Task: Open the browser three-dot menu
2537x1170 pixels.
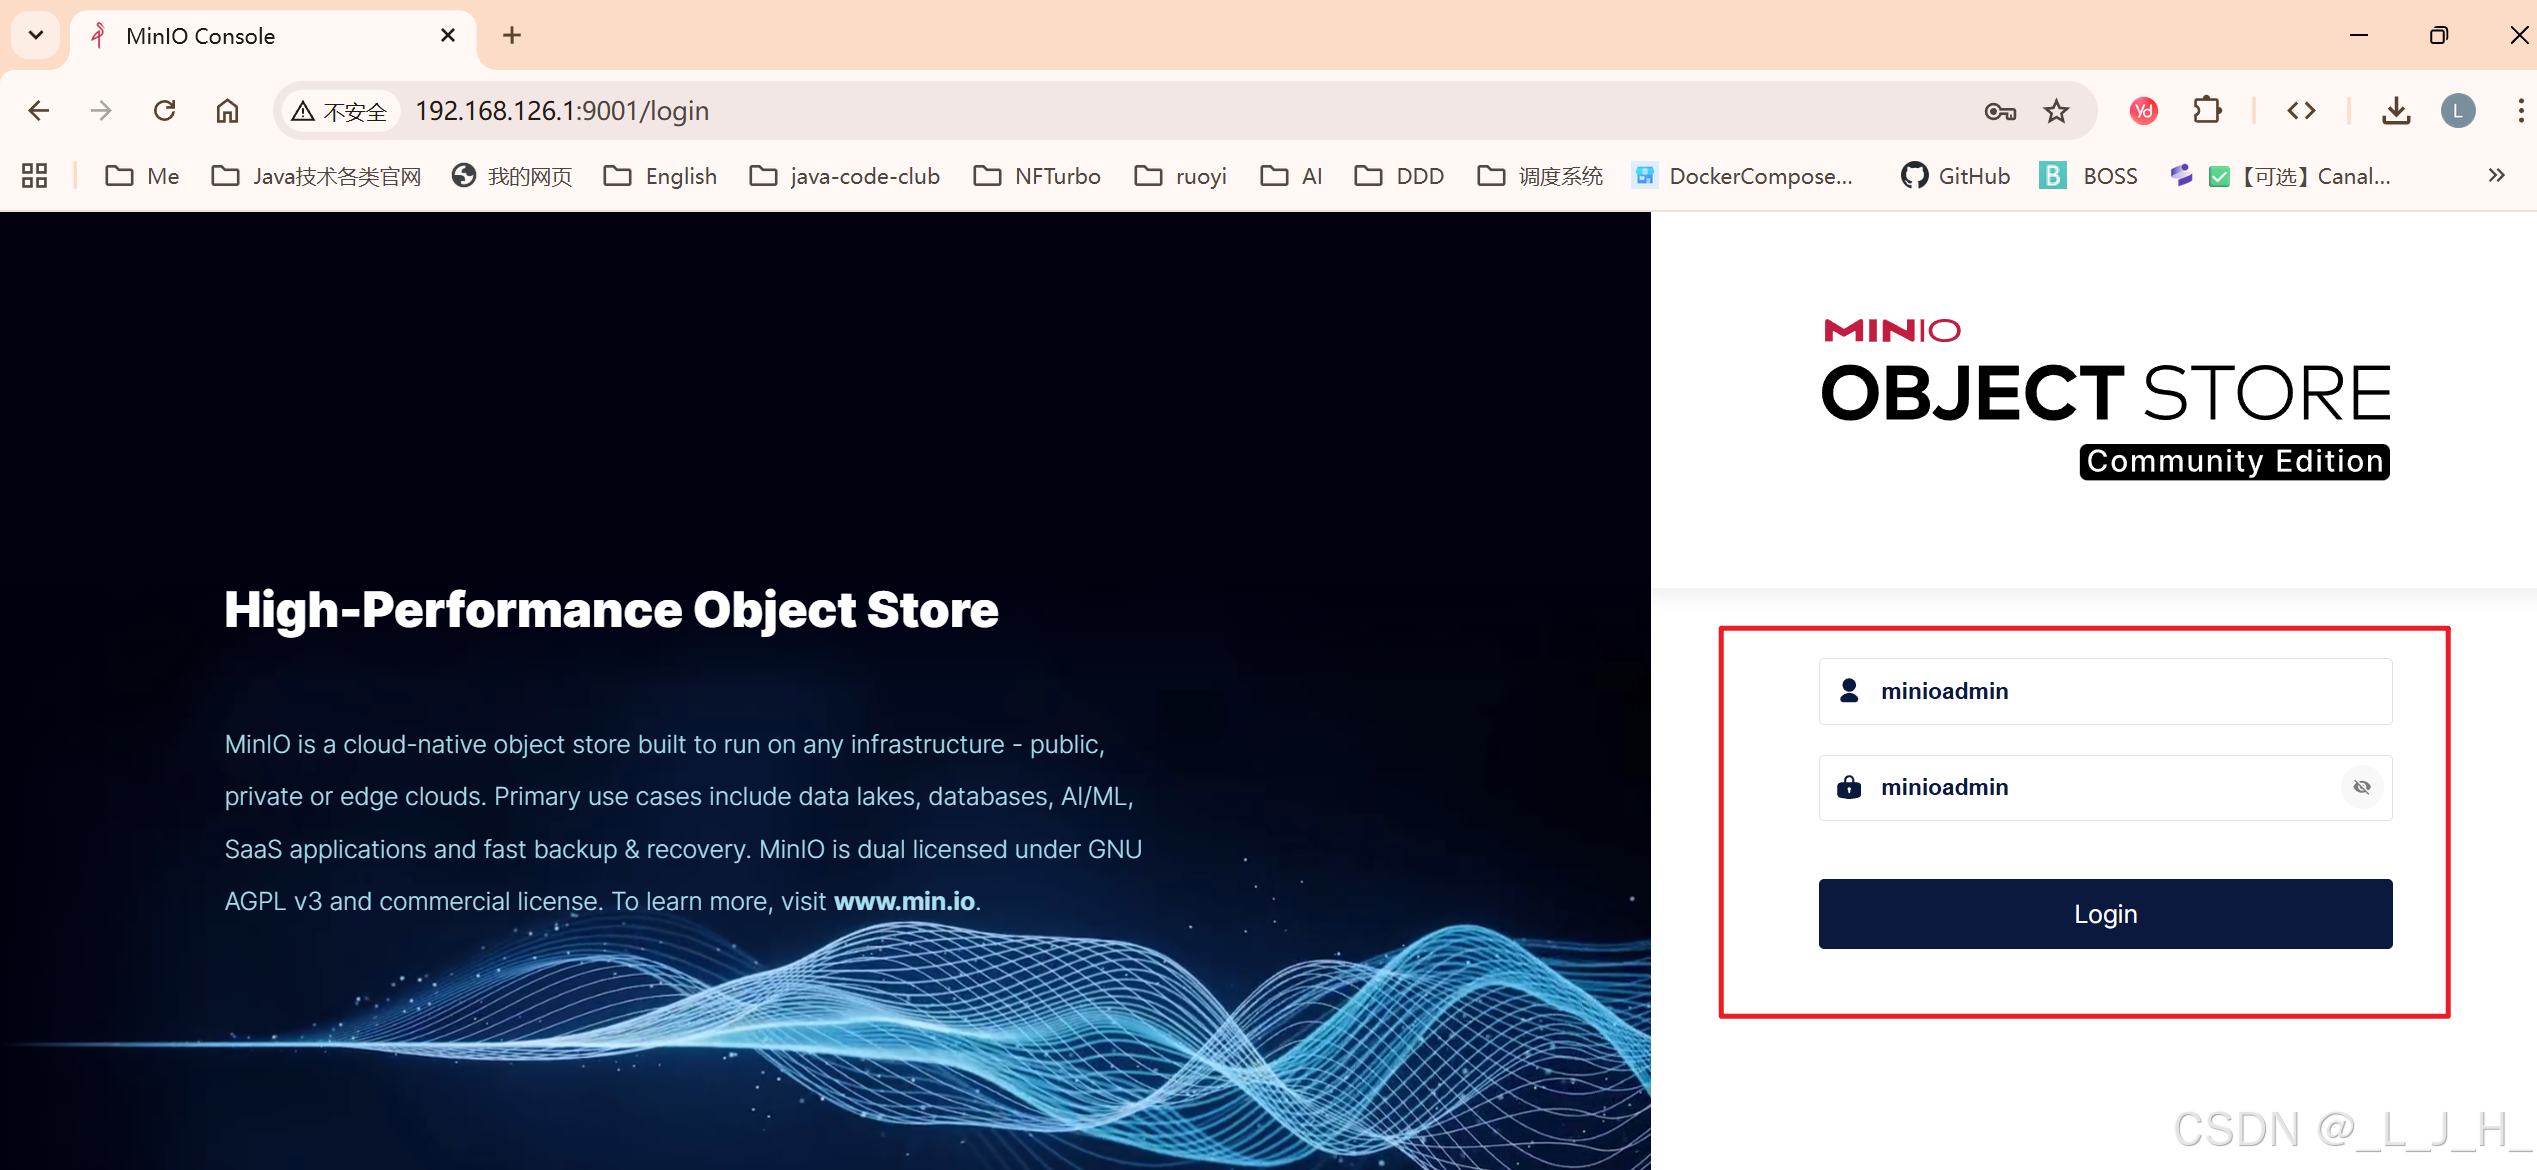Action: pos(2520,111)
